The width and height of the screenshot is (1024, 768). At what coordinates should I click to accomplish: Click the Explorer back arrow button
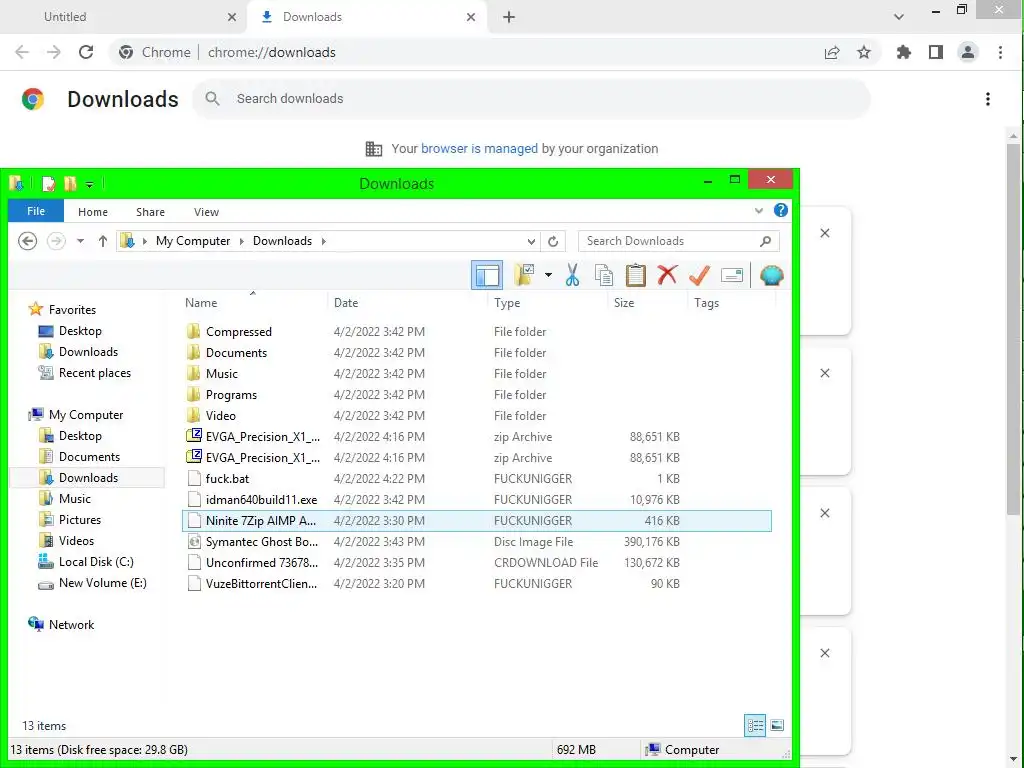tap(27, 241)
